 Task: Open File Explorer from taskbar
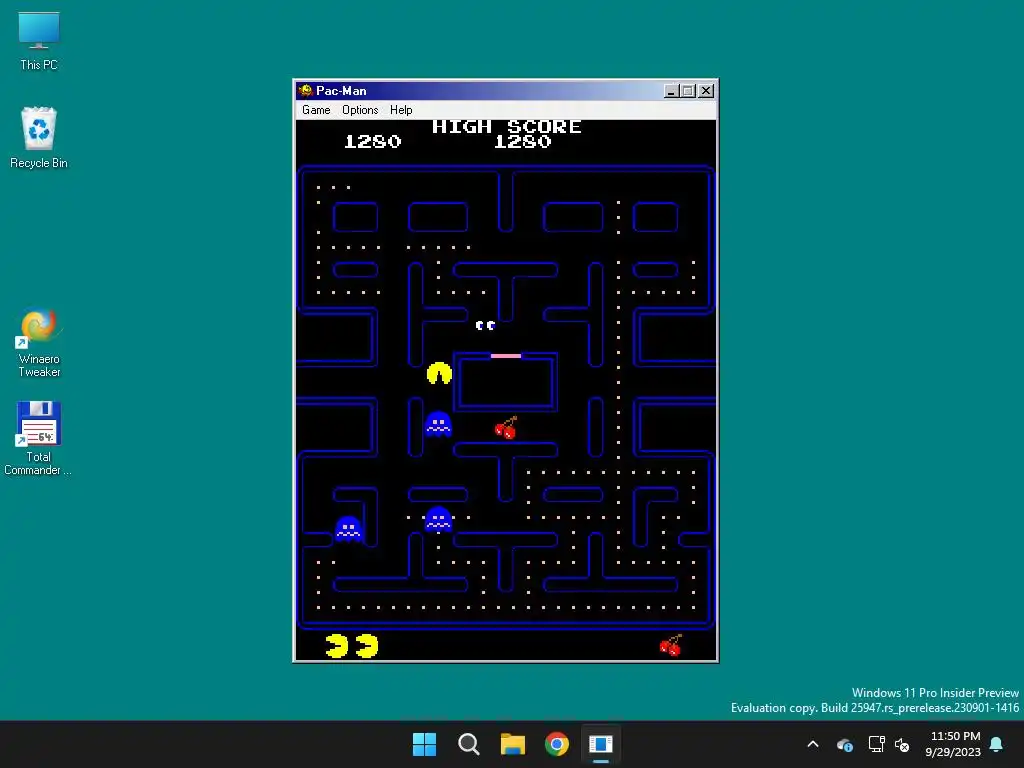click(x=513, y=744)
